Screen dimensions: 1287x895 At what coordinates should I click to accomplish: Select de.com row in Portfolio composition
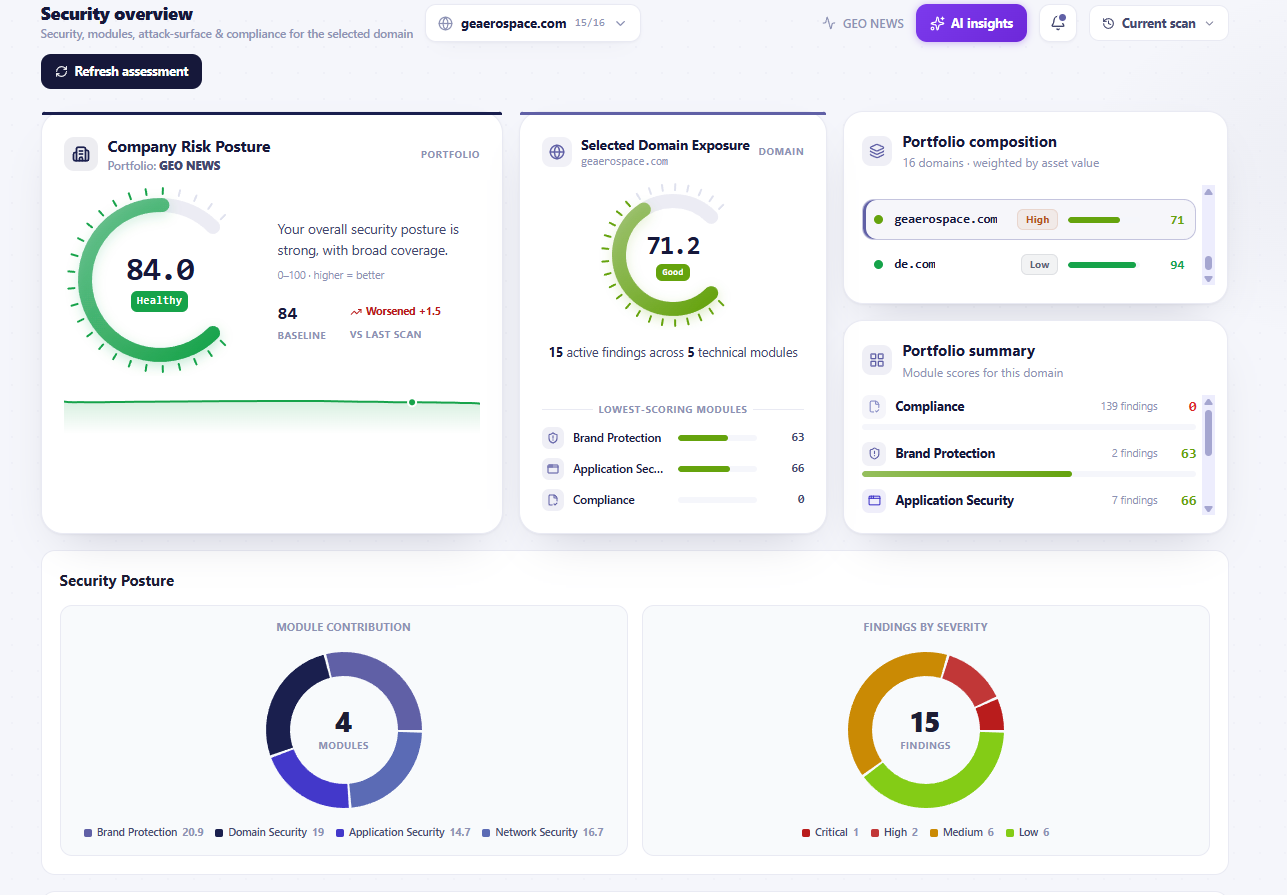coord(1029,265)
